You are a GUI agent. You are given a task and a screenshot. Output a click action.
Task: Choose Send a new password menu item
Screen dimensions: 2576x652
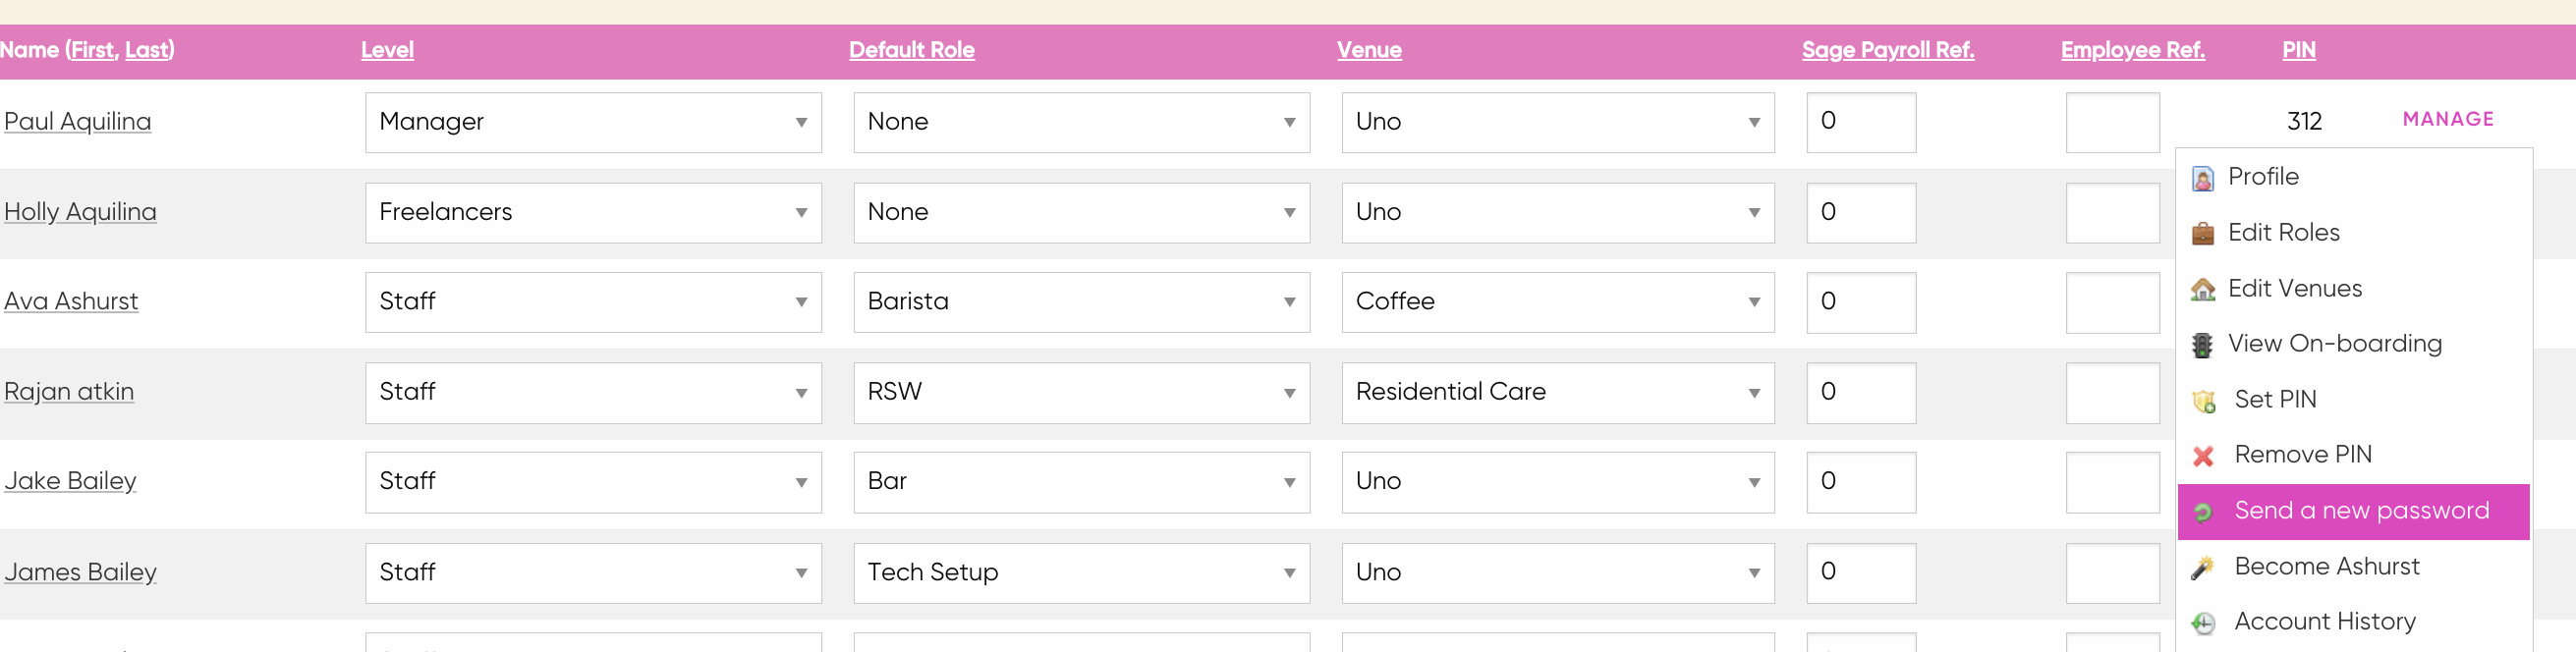[x=2353, y=511]
